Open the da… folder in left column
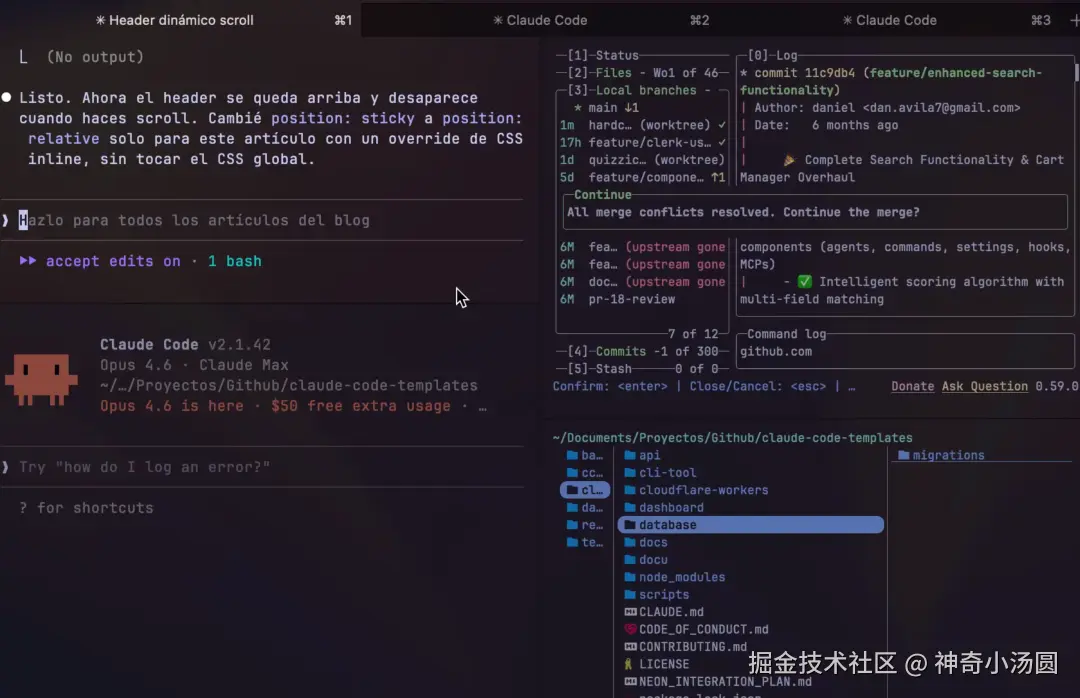This screenshot has height=698, width=1080. click(x=584, y=507)
